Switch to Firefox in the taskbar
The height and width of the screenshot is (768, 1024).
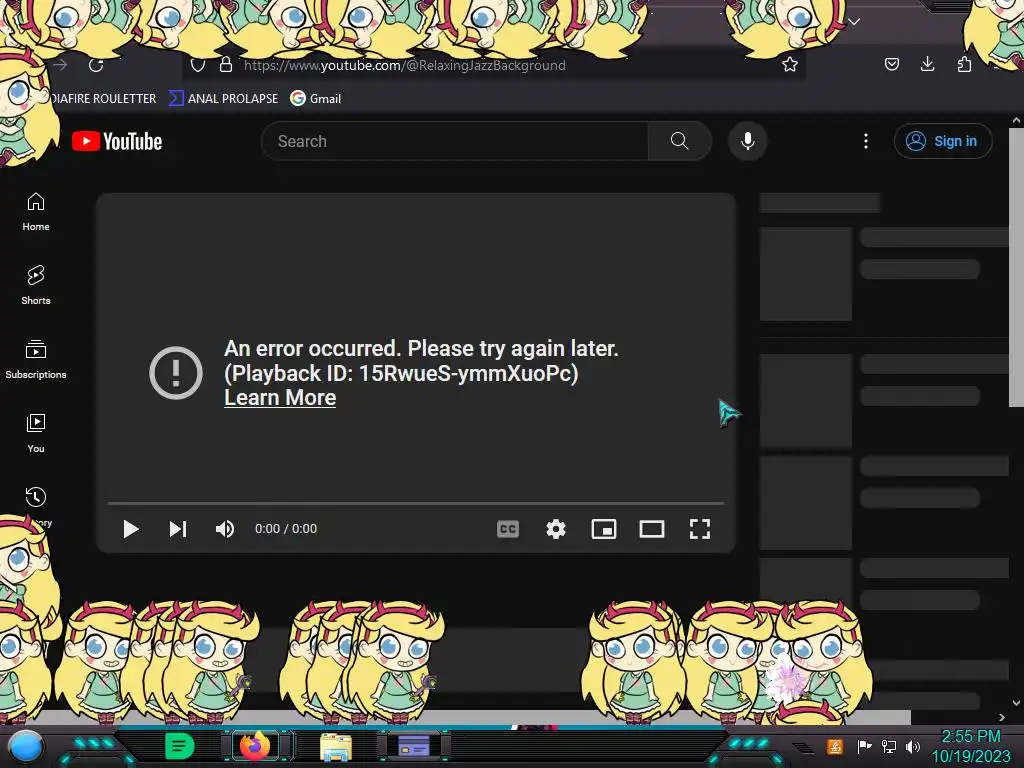(x=255, y=746)
